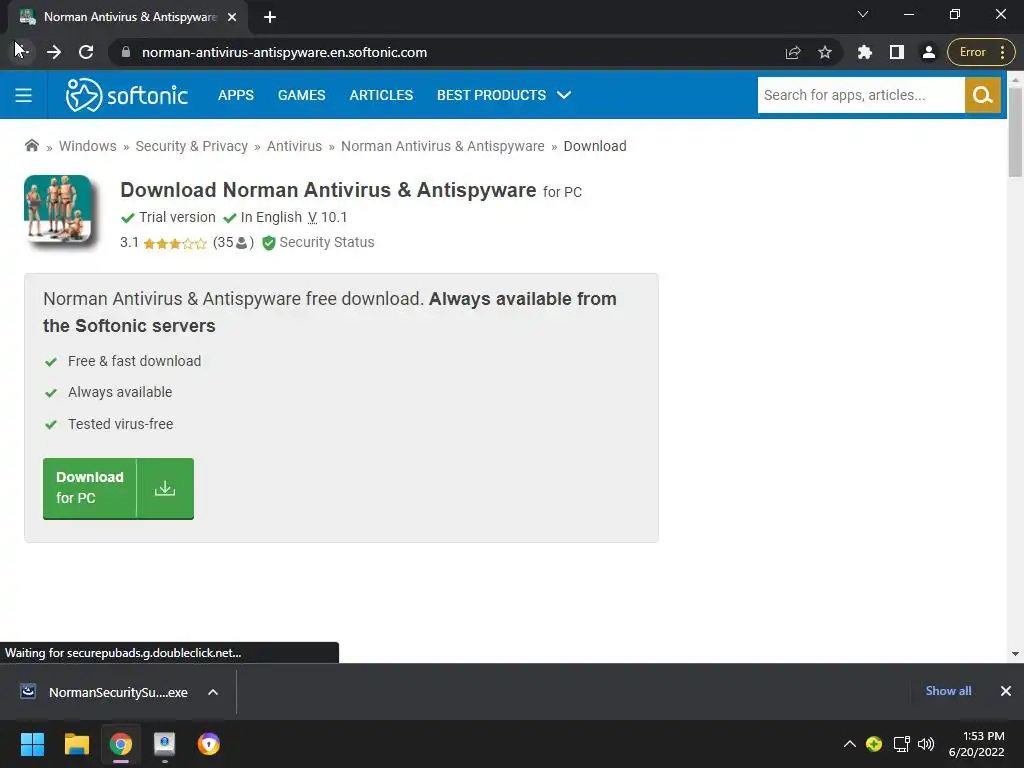Go to Norman Antivirus & Antispyware breadcrumb
The width and height of the screenshot is (1024, 768).
(x=443, y=146)
